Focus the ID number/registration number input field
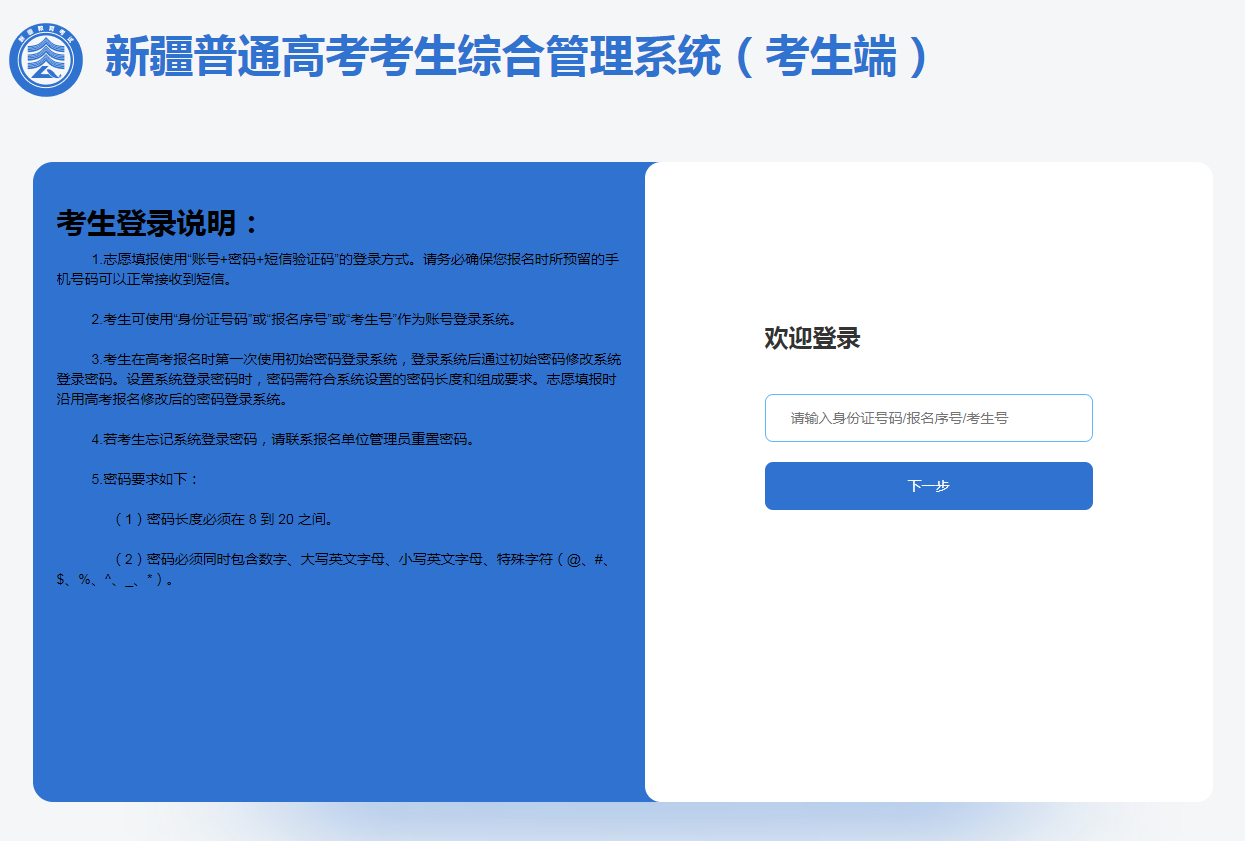The height and width of the screenshot is (841, 1245). (x=928, y=418)
